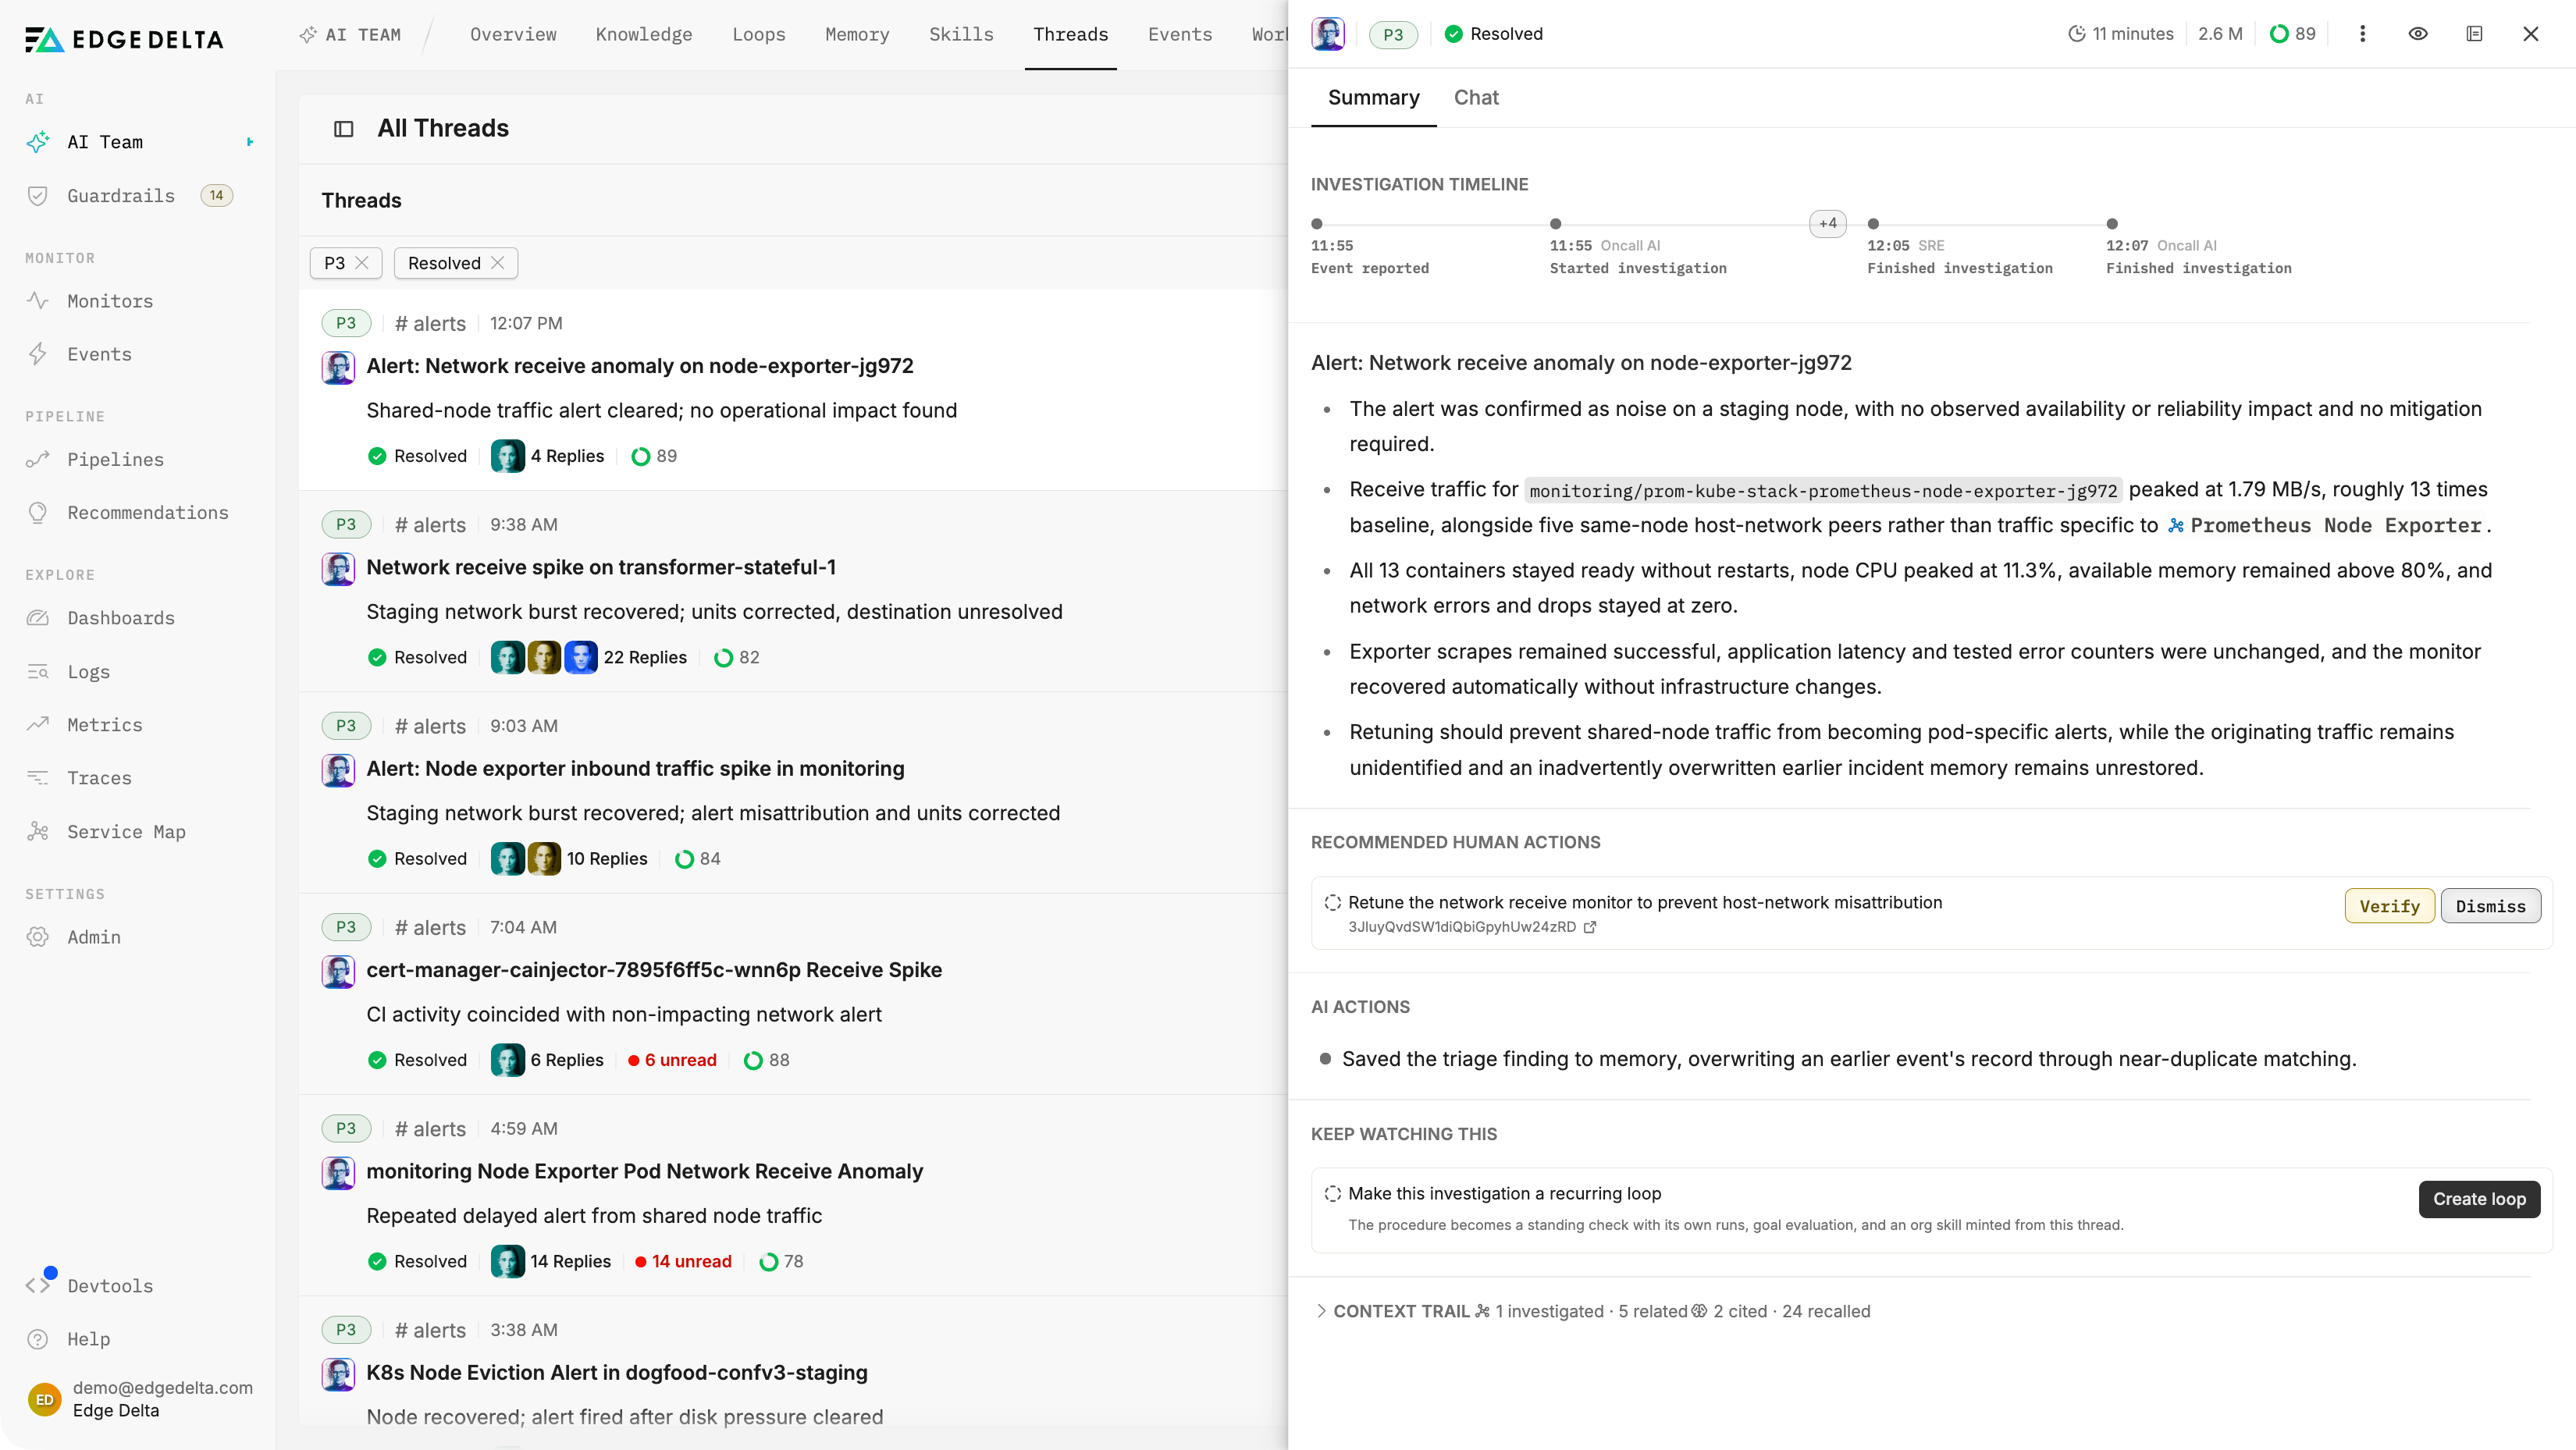
Task: Open Metrics in sidebar
Action: pyautogui.click(x=104, y=724)
